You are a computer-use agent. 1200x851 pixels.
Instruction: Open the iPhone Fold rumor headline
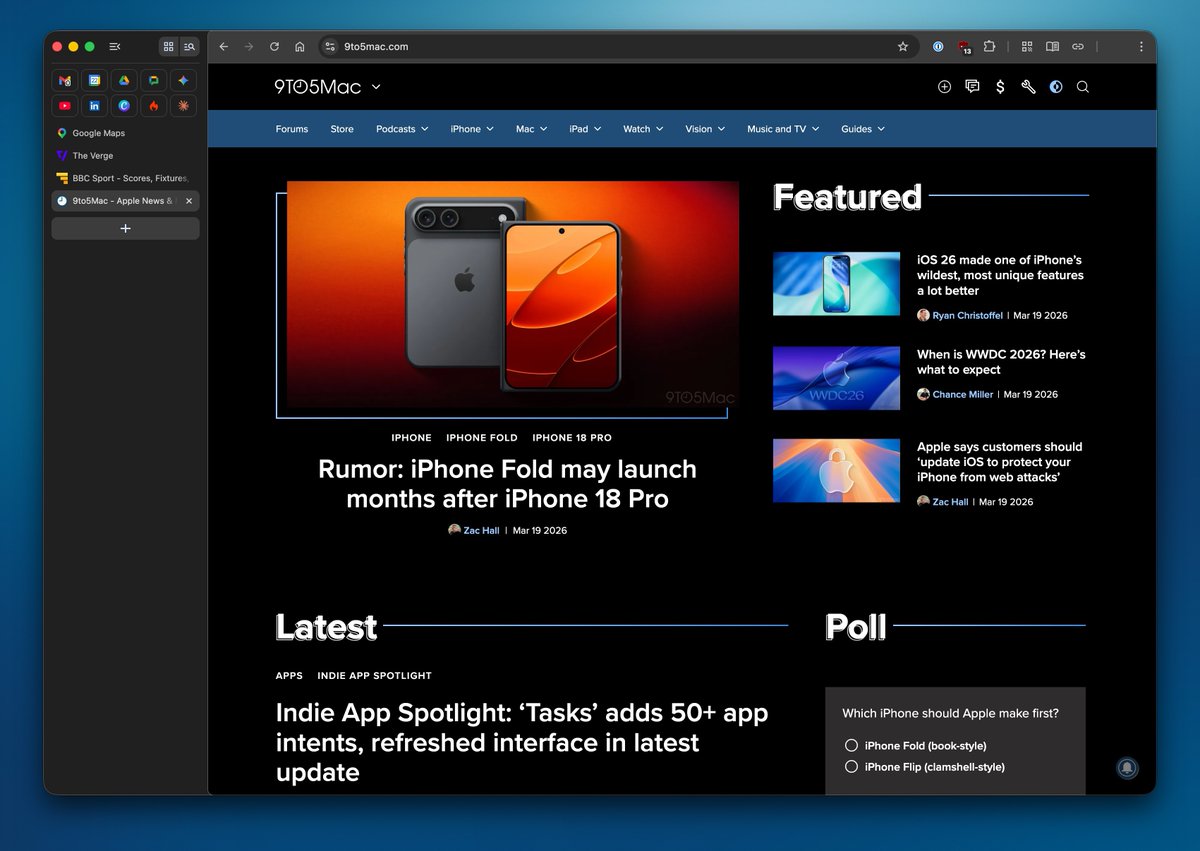coord(507,484)
